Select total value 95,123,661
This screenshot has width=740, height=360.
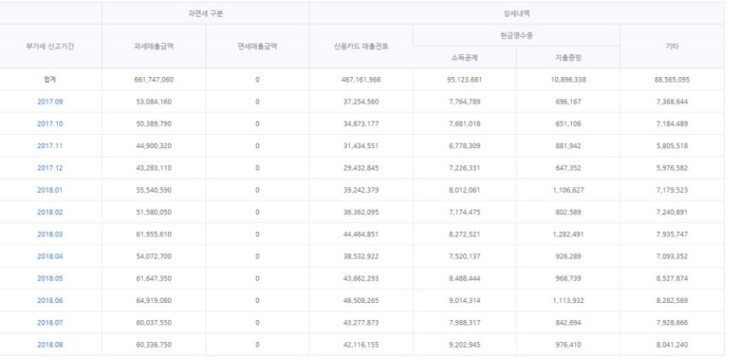point(464,80)
